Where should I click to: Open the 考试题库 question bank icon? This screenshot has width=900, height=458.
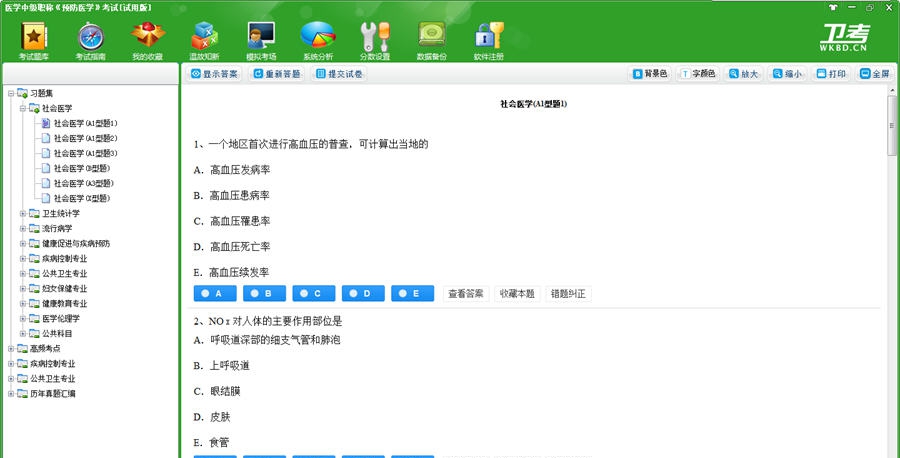point(34,40)
